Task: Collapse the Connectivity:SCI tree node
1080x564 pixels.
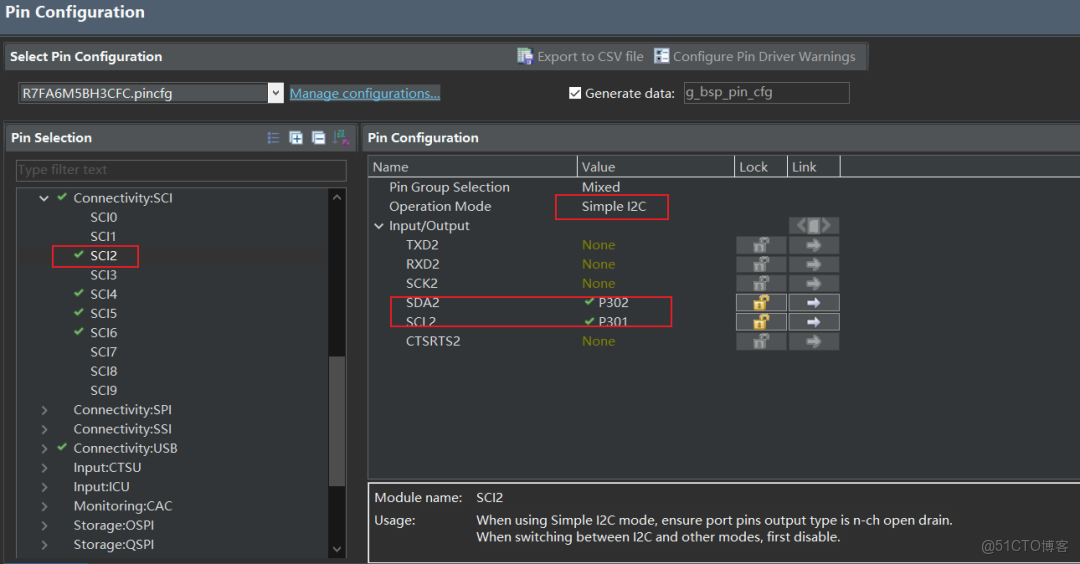Action: [x=44, y=198]
